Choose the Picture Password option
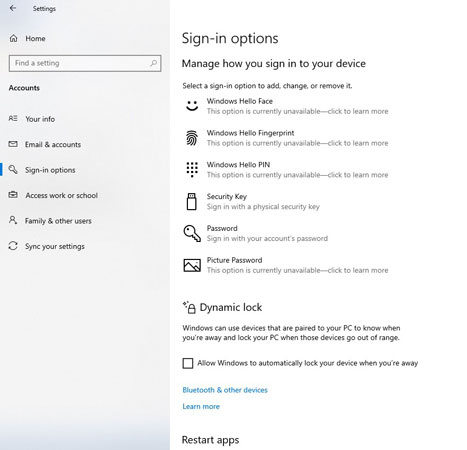The height and width of the screenshot is (450, 467). pyautogui.click(x=286, y=265)
